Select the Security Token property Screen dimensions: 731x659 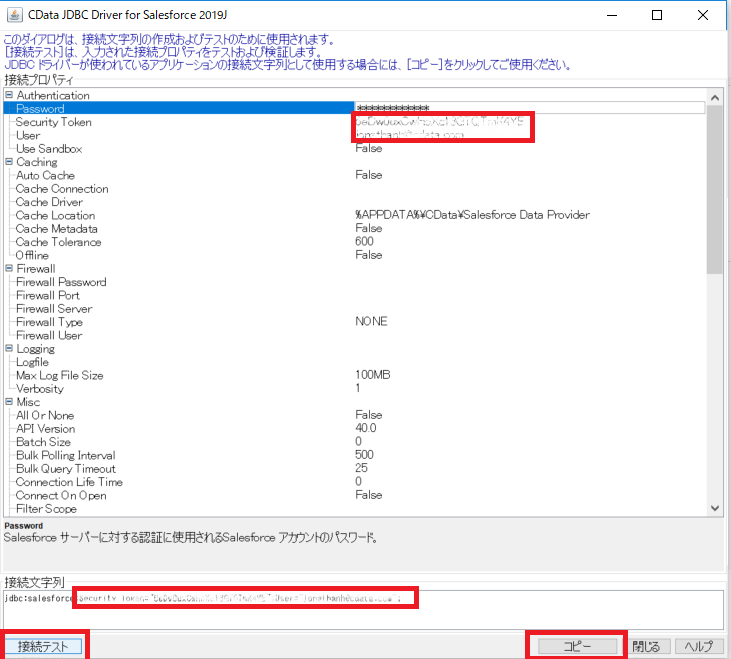pyautogui.click(x=54, y=122)
